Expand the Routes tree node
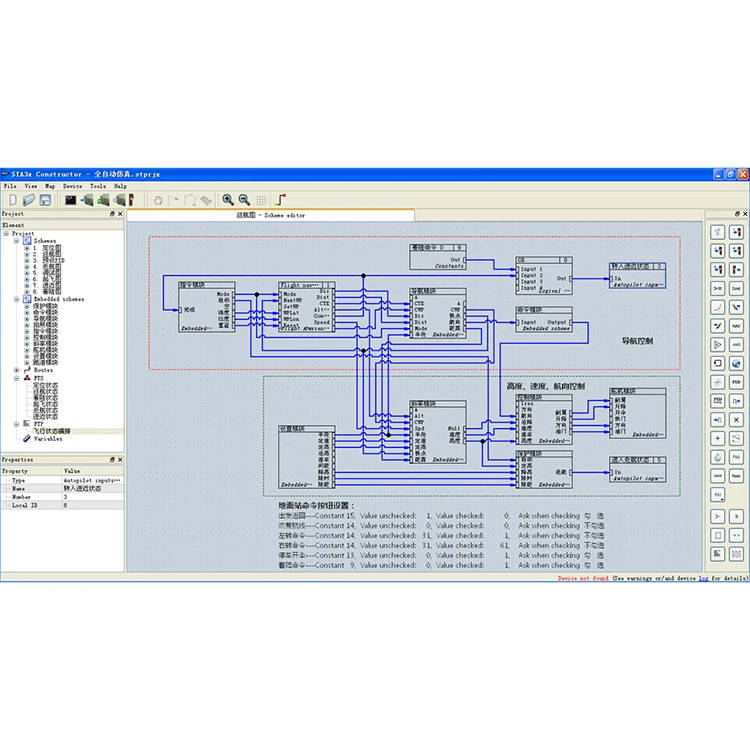The image size is (750, 750). (16, 370)
